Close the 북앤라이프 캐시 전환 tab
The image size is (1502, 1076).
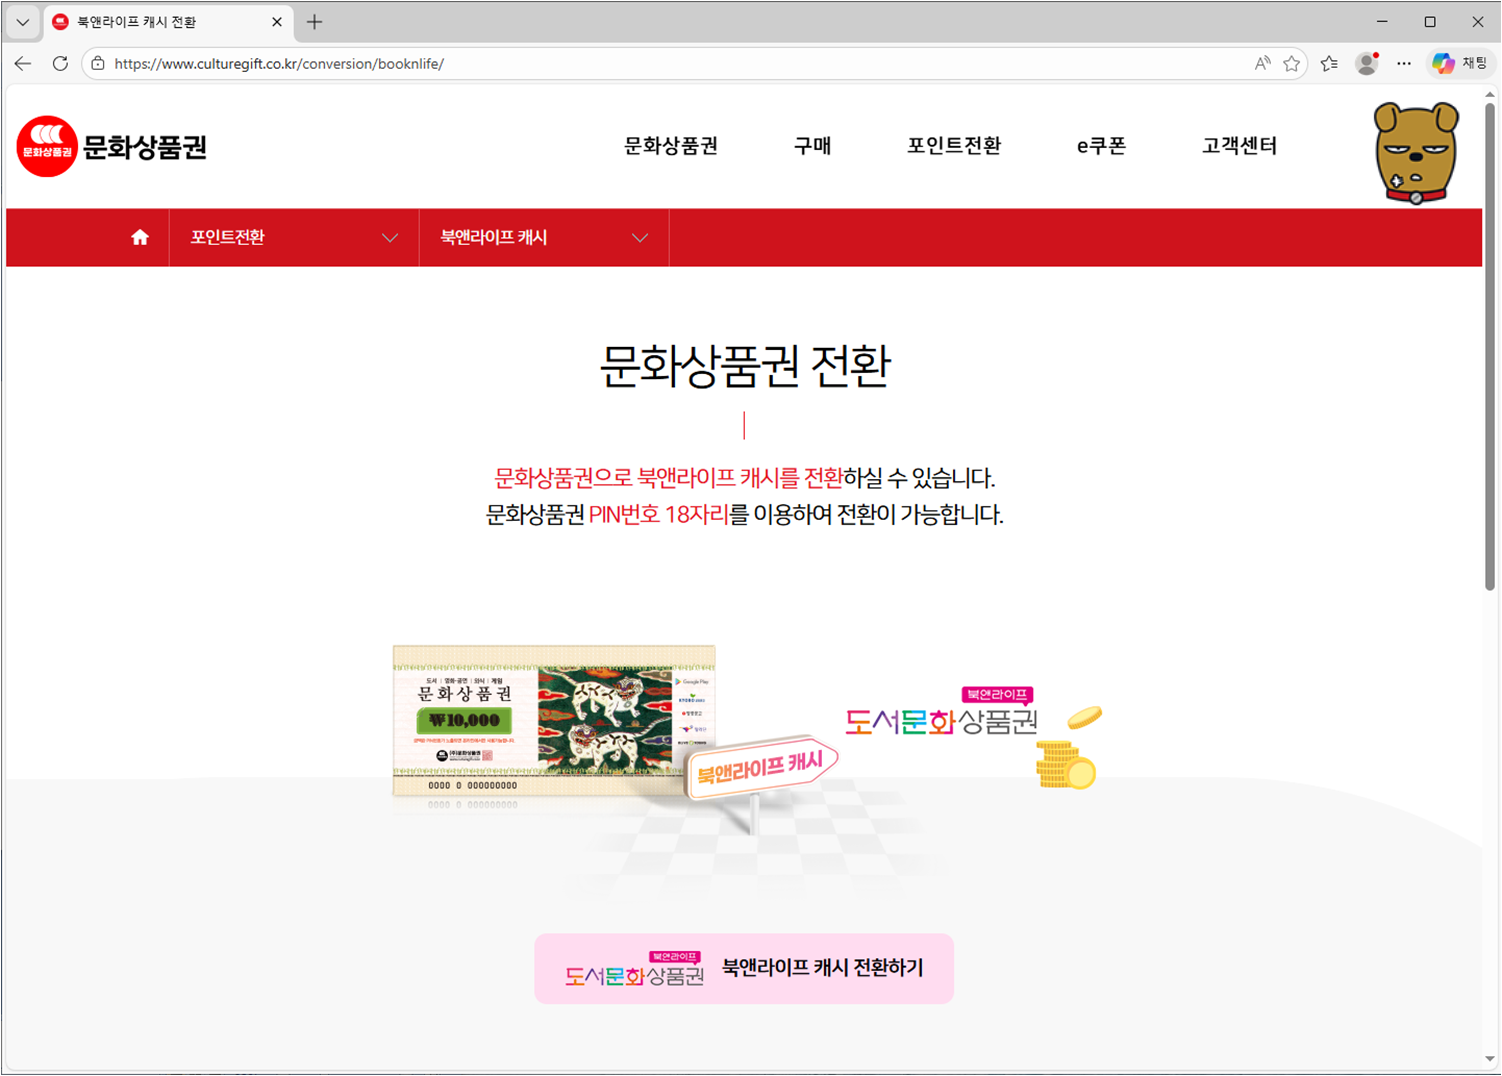pos(277,22)
